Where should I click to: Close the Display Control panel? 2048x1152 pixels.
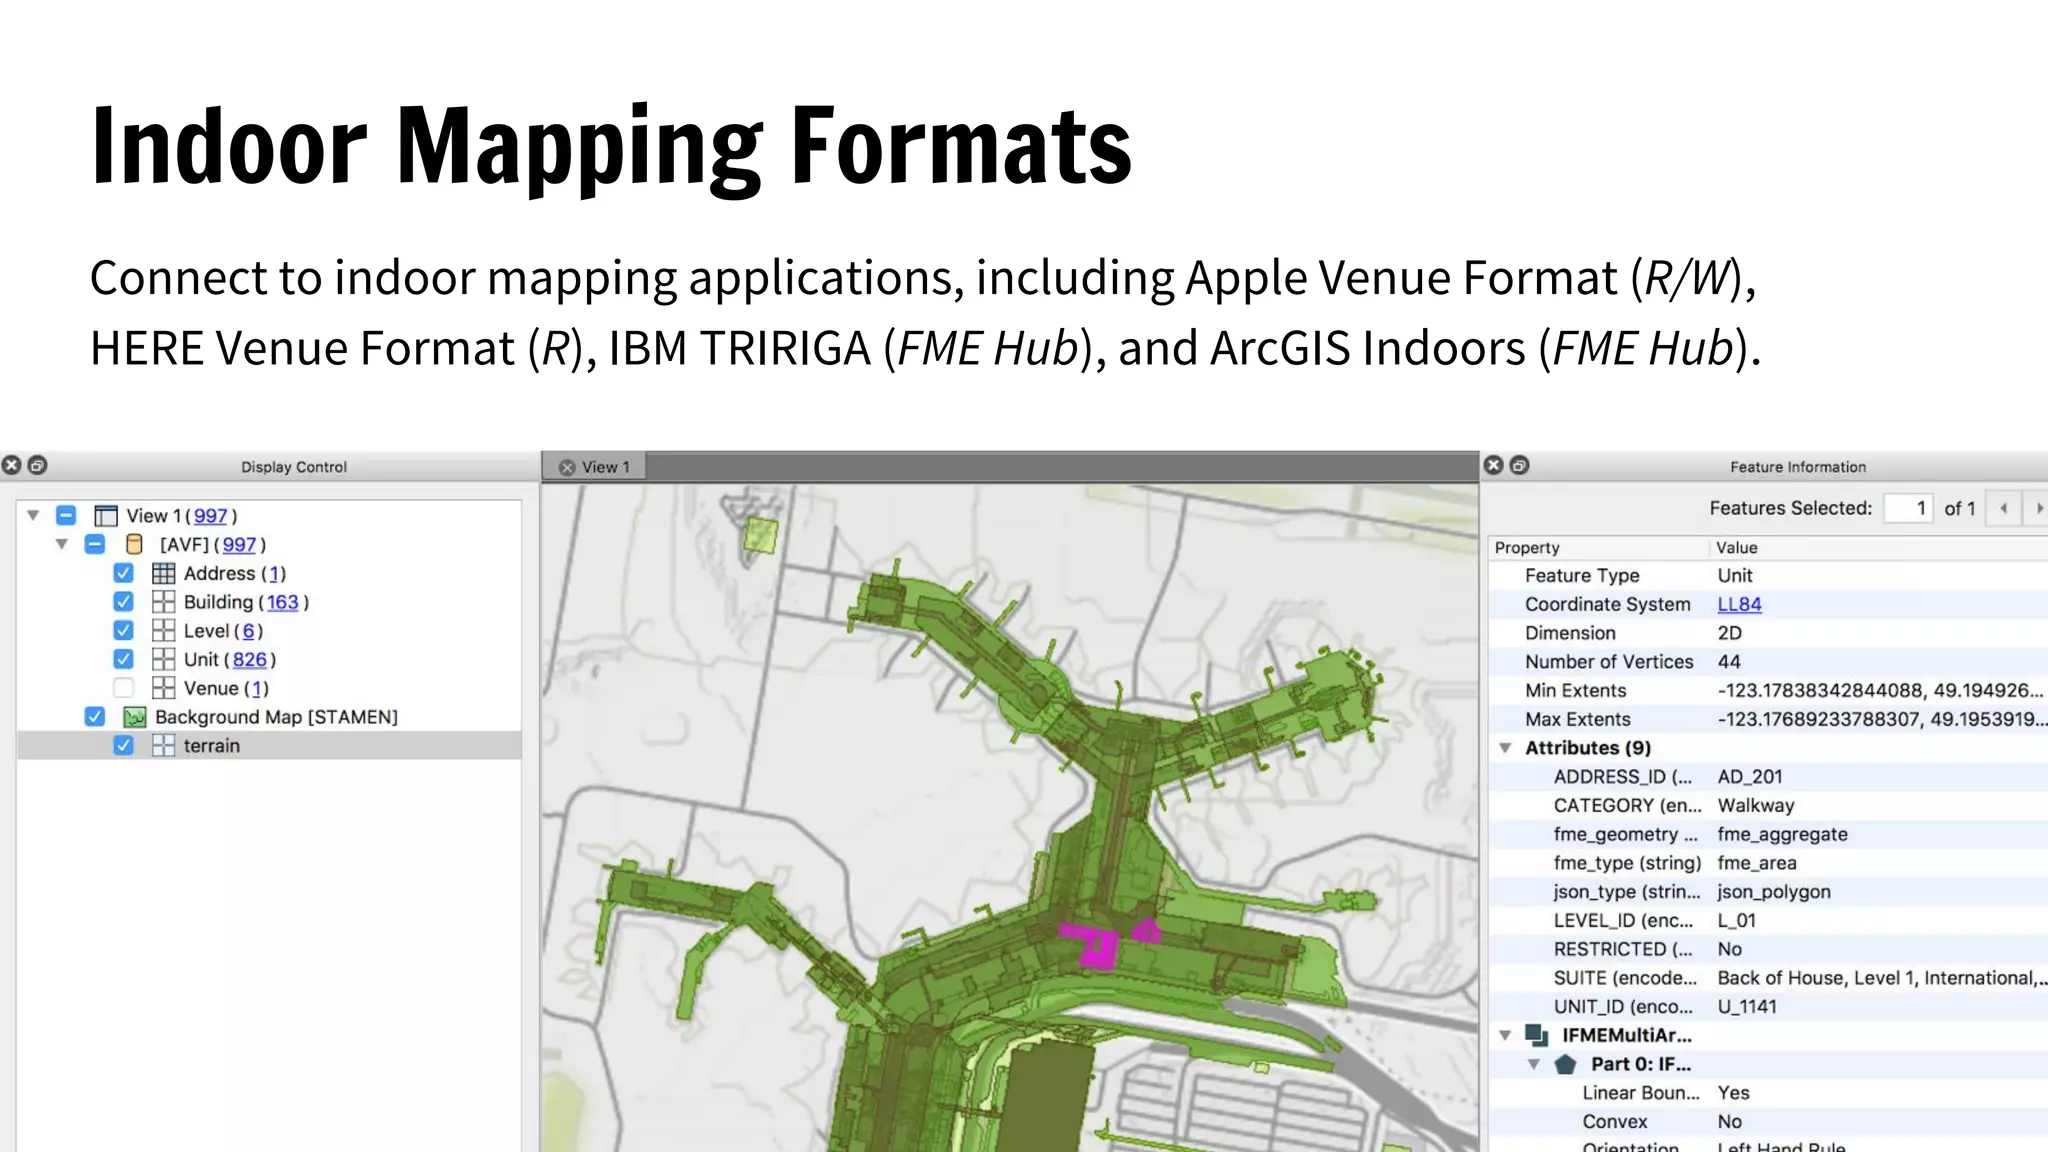[12, 465]
